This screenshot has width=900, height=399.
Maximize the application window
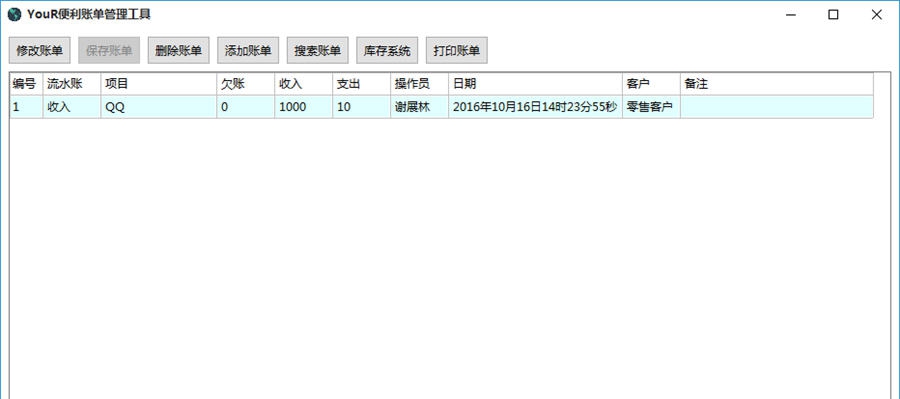(x=833, y=15)
